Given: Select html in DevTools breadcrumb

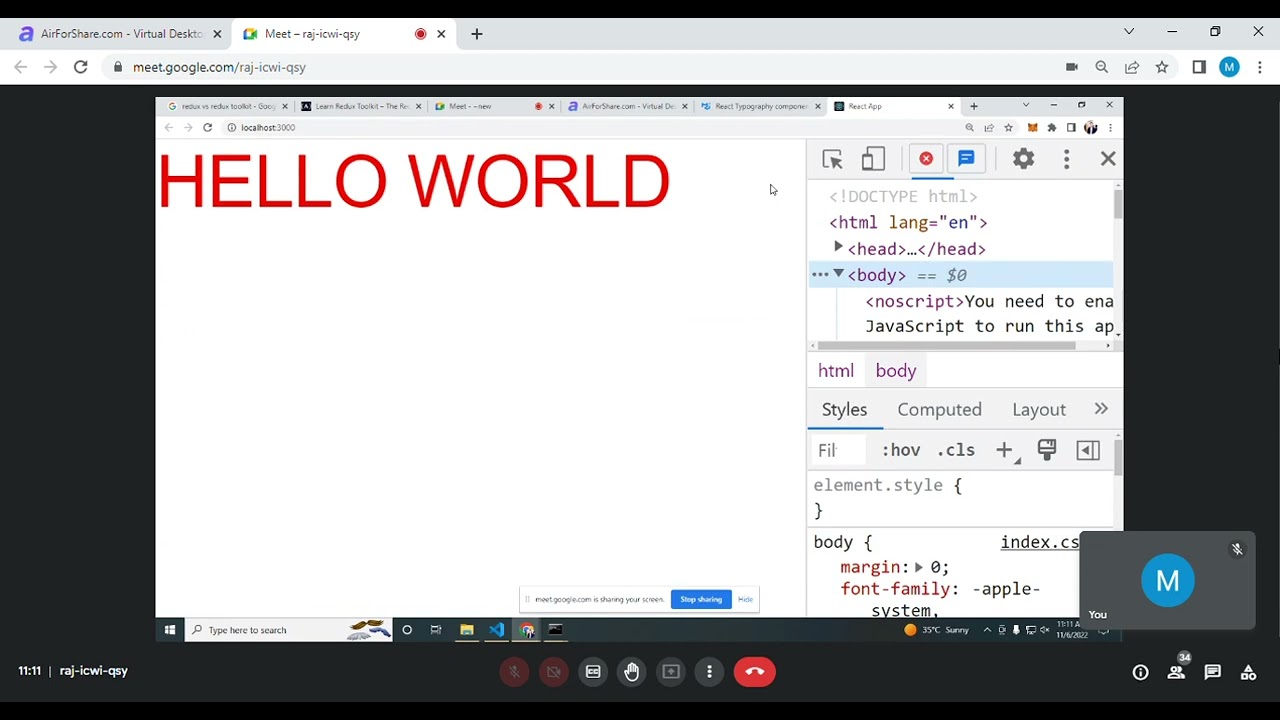Looking at the screenshot, I should coord(836,371).
